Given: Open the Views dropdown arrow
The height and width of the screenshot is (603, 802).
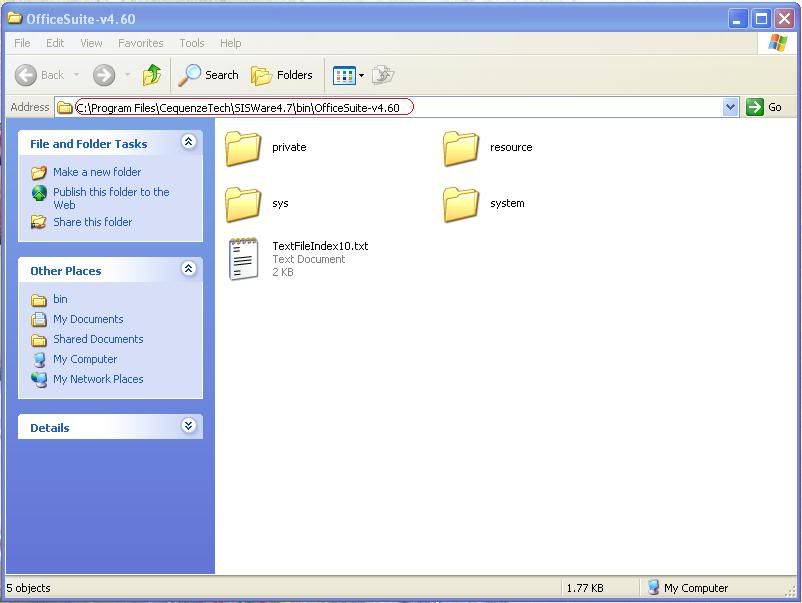Looking at the screenshot, I should (361, 76).
